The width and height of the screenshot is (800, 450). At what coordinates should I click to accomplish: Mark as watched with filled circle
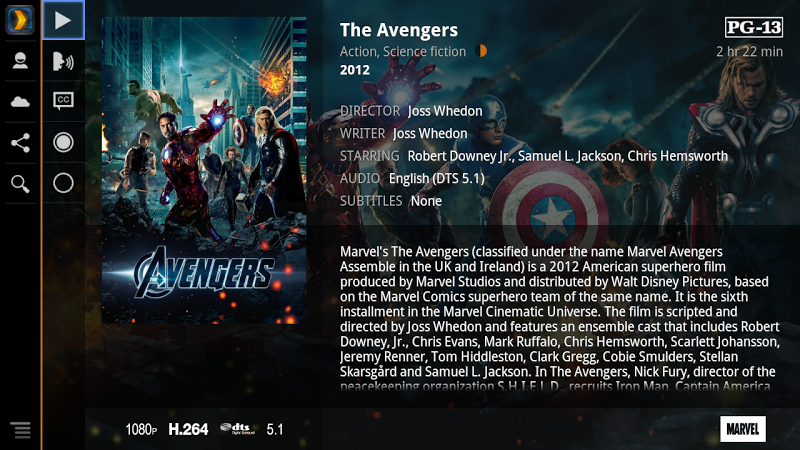pyautogui.click(x=63, y=142)
